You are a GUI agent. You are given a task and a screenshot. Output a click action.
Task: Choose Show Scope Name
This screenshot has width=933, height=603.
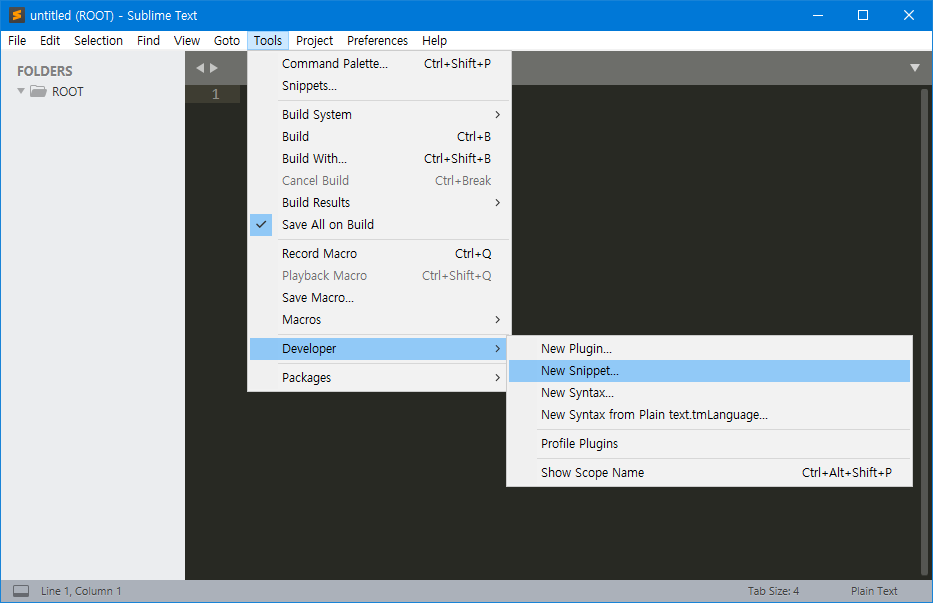coord(709,473)
